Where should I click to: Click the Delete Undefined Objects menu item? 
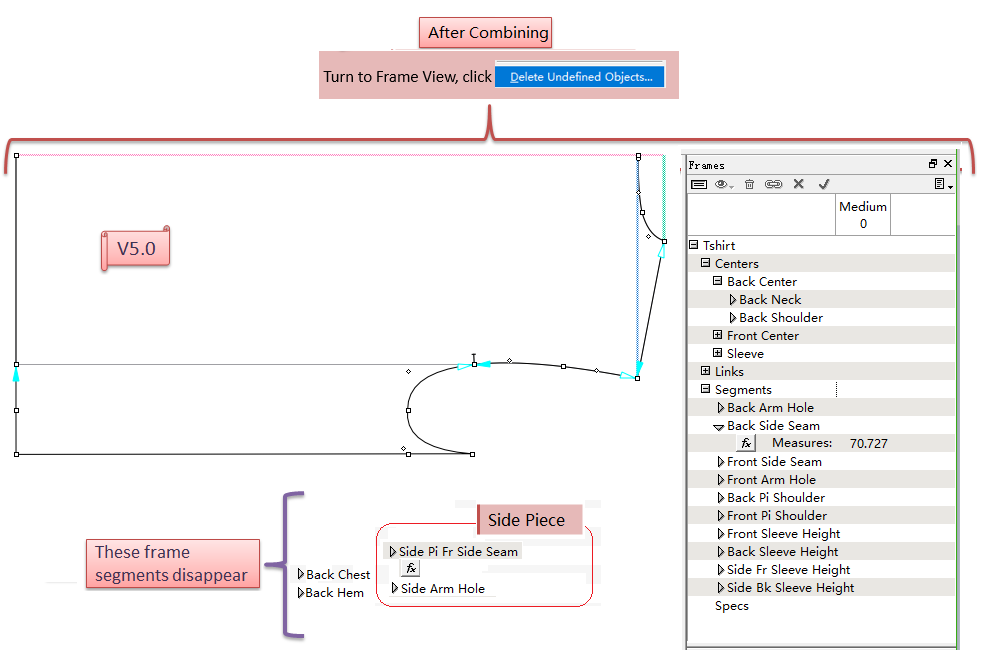click(580, 77)
